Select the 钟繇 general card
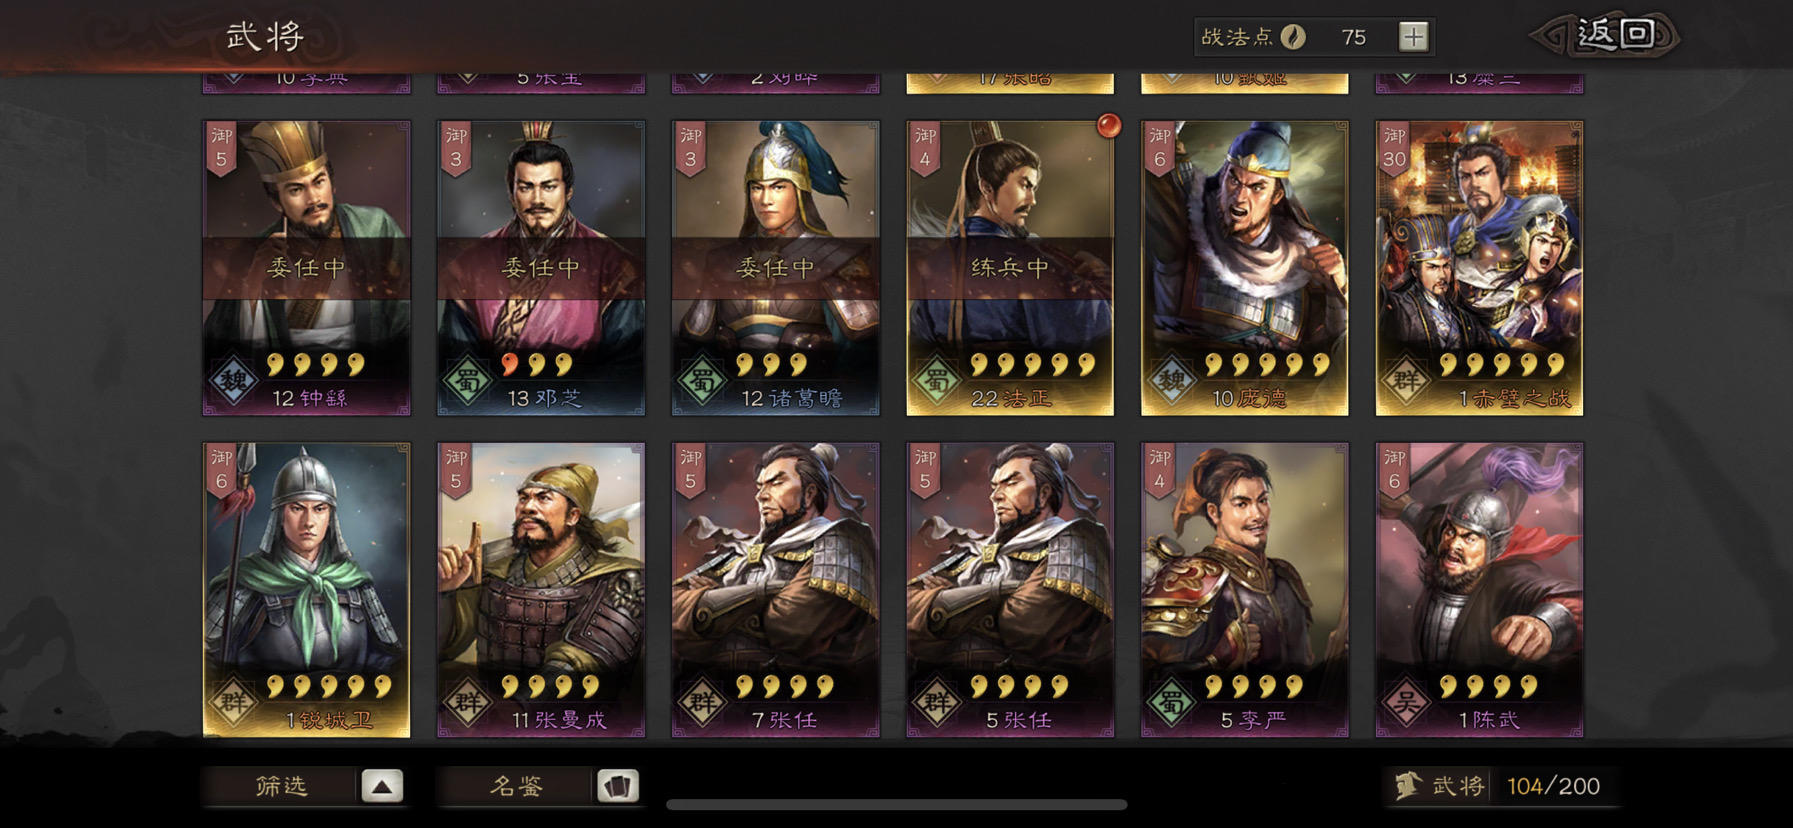This screenshot has width=1793, height=828. coord(307,268)
